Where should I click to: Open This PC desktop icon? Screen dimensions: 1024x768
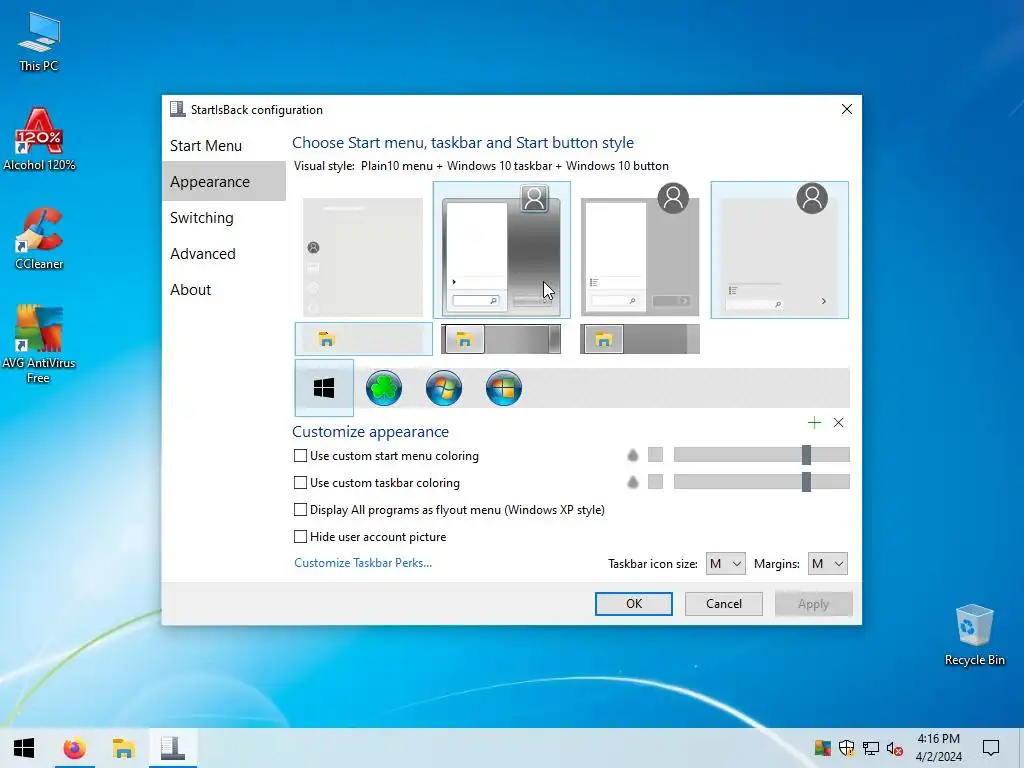pos(39,42)
